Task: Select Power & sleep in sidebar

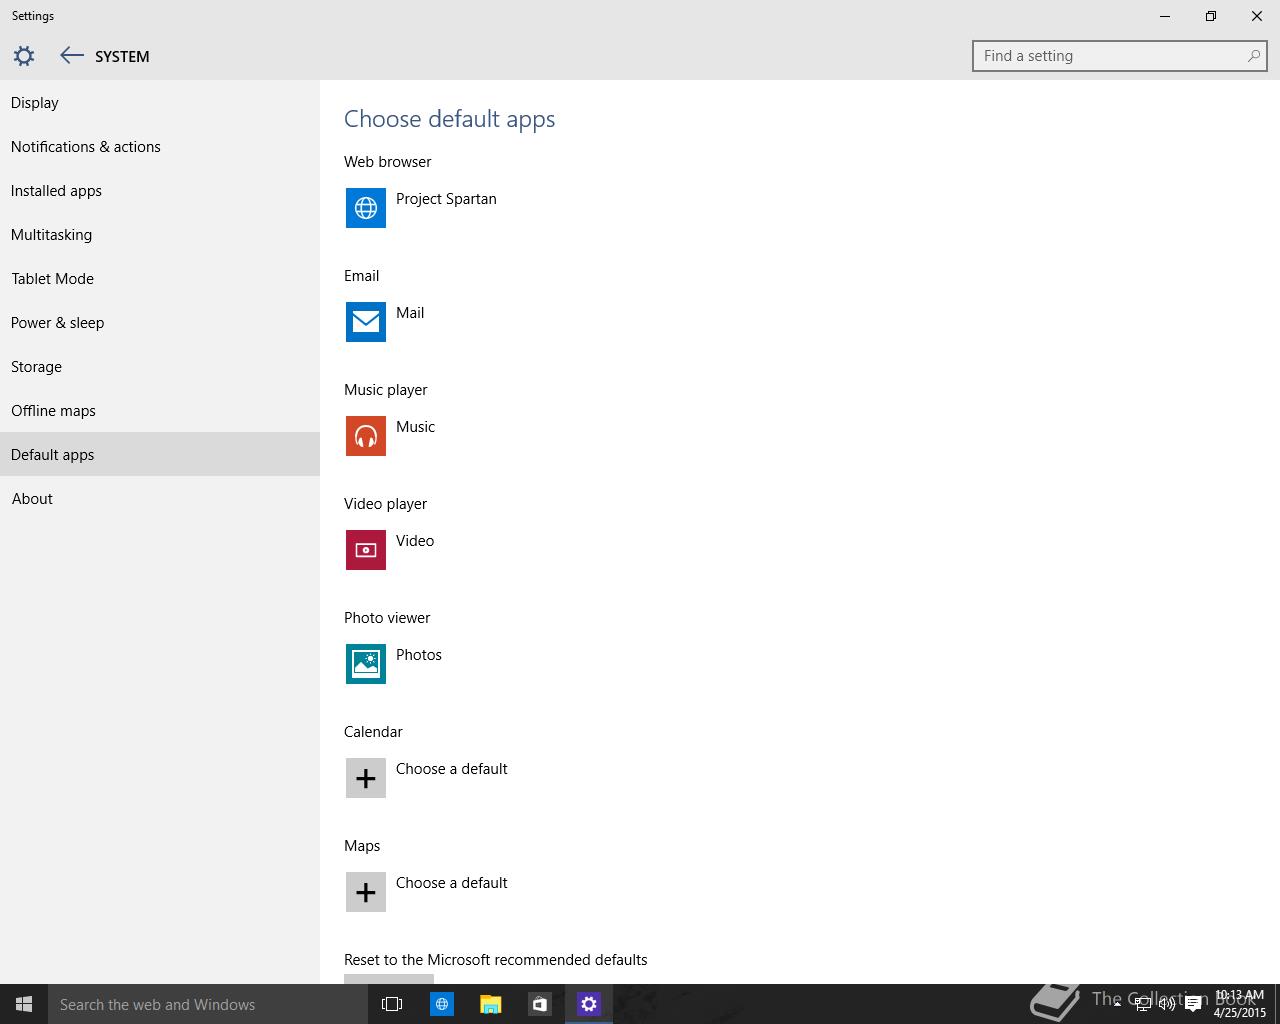Action: tap(160, 322)
